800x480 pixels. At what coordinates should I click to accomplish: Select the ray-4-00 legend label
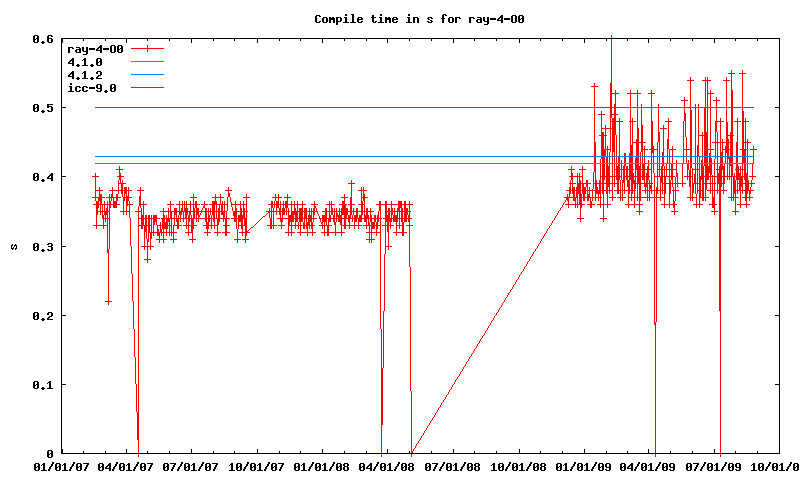tap(95, 48)
